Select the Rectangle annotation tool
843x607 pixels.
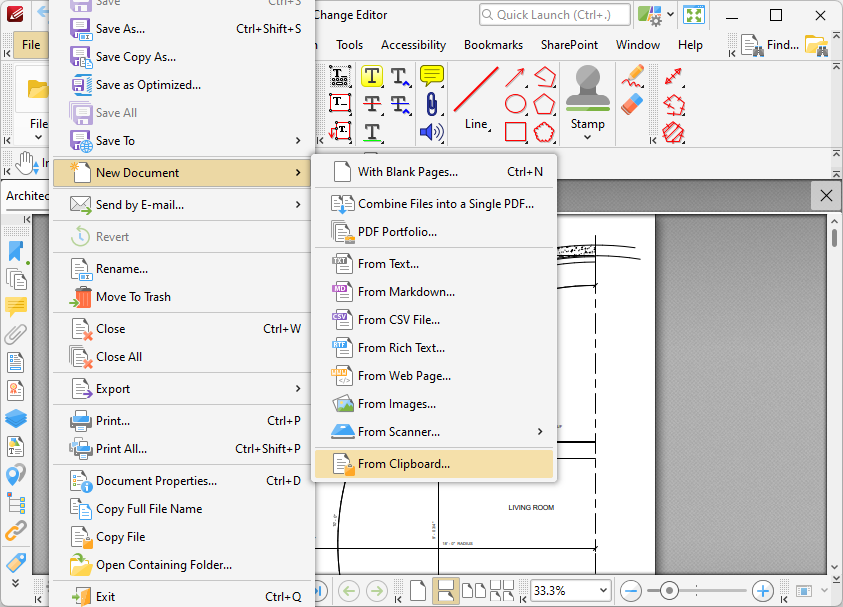coord(517,131)
